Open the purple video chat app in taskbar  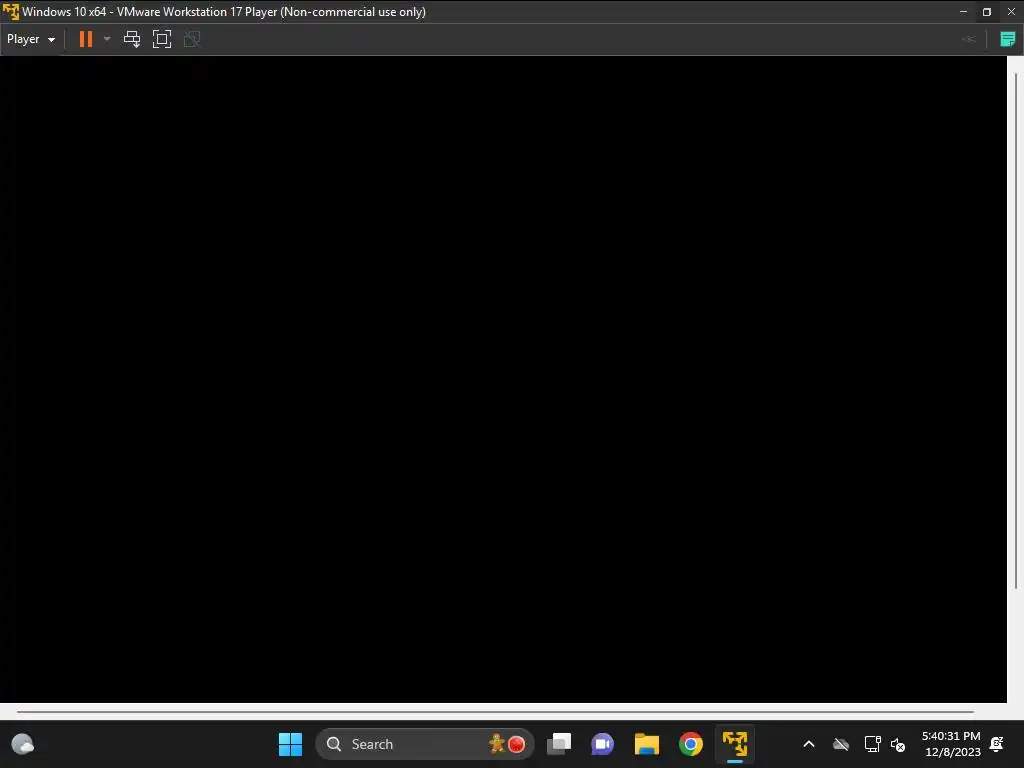pyautogui.click(x=602, y=744)
